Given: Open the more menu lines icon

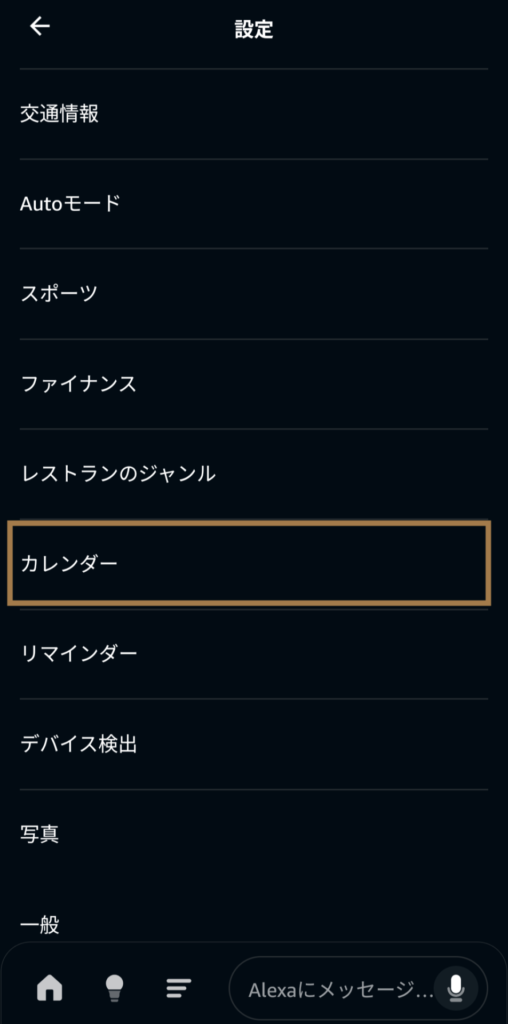Looking at the screenshot, I should click(178, 987).
